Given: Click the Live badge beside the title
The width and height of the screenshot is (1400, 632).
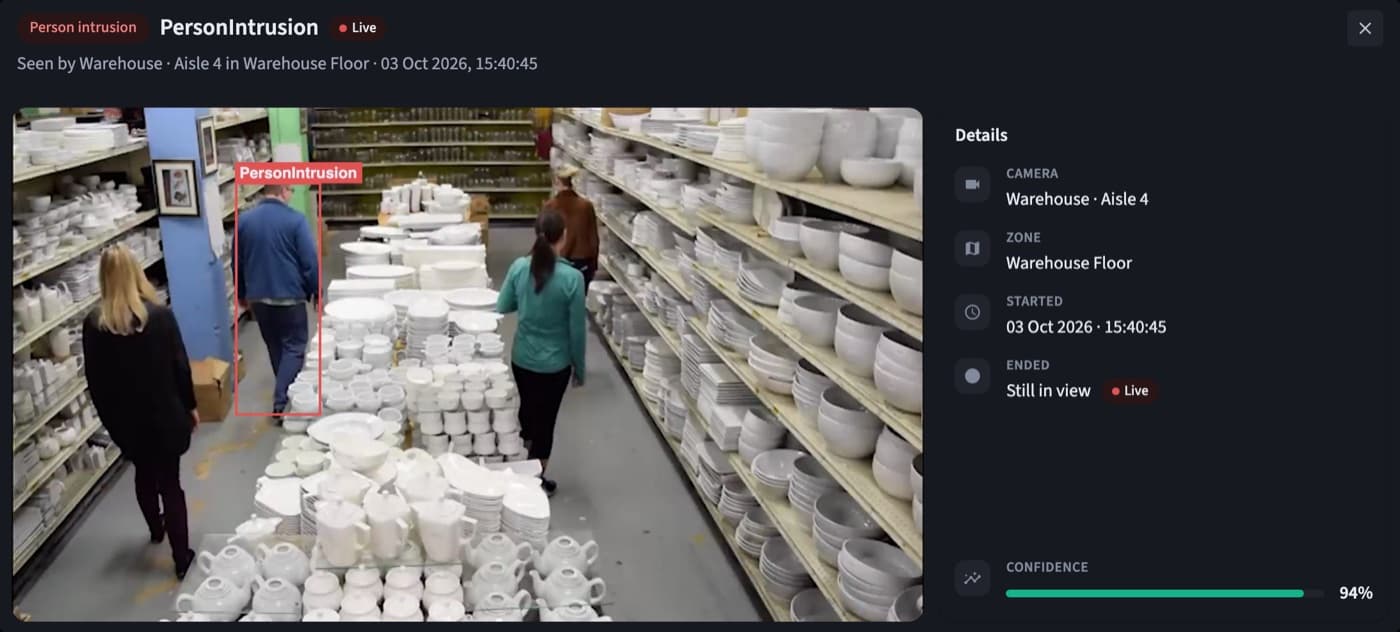Looking at the screenshot, I should [357, 28].
